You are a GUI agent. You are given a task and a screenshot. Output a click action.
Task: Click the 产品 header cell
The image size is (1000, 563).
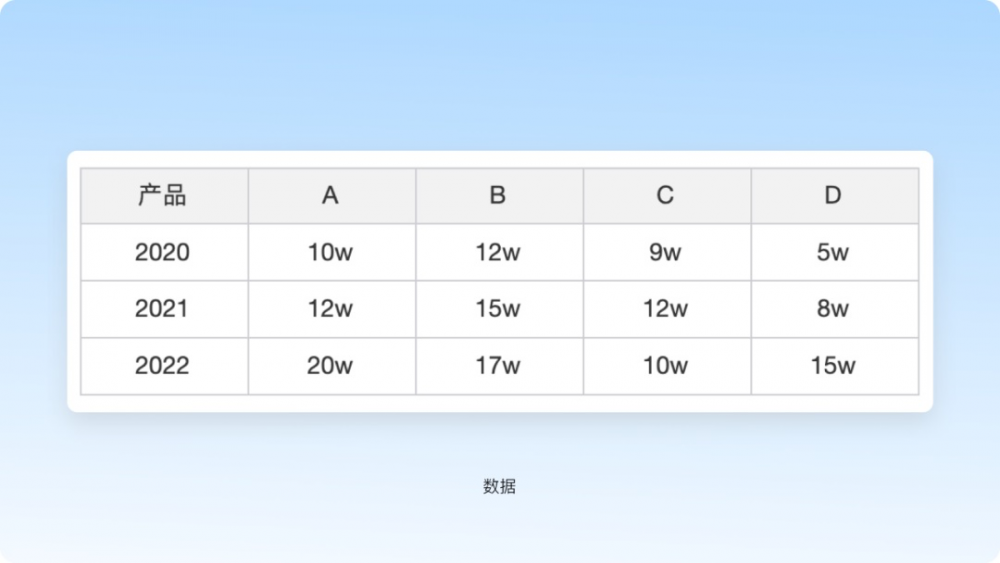[x=162, y=196]
